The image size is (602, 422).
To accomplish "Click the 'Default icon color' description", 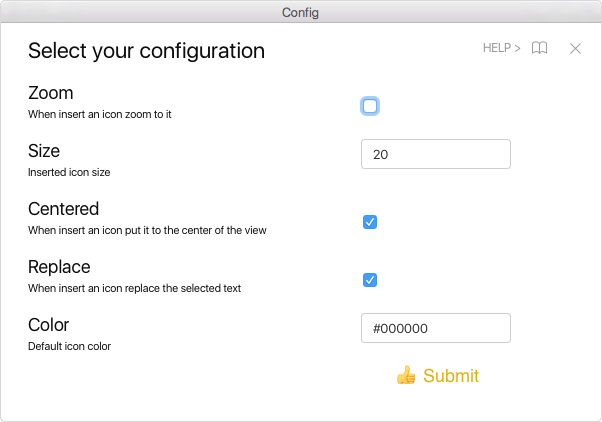I will pos(69,346).
